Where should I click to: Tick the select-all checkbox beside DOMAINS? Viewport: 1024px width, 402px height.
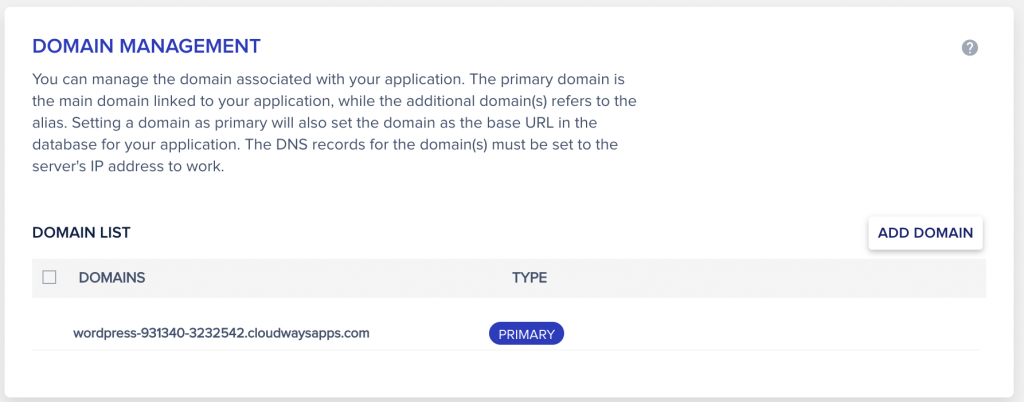click(49, 277)
